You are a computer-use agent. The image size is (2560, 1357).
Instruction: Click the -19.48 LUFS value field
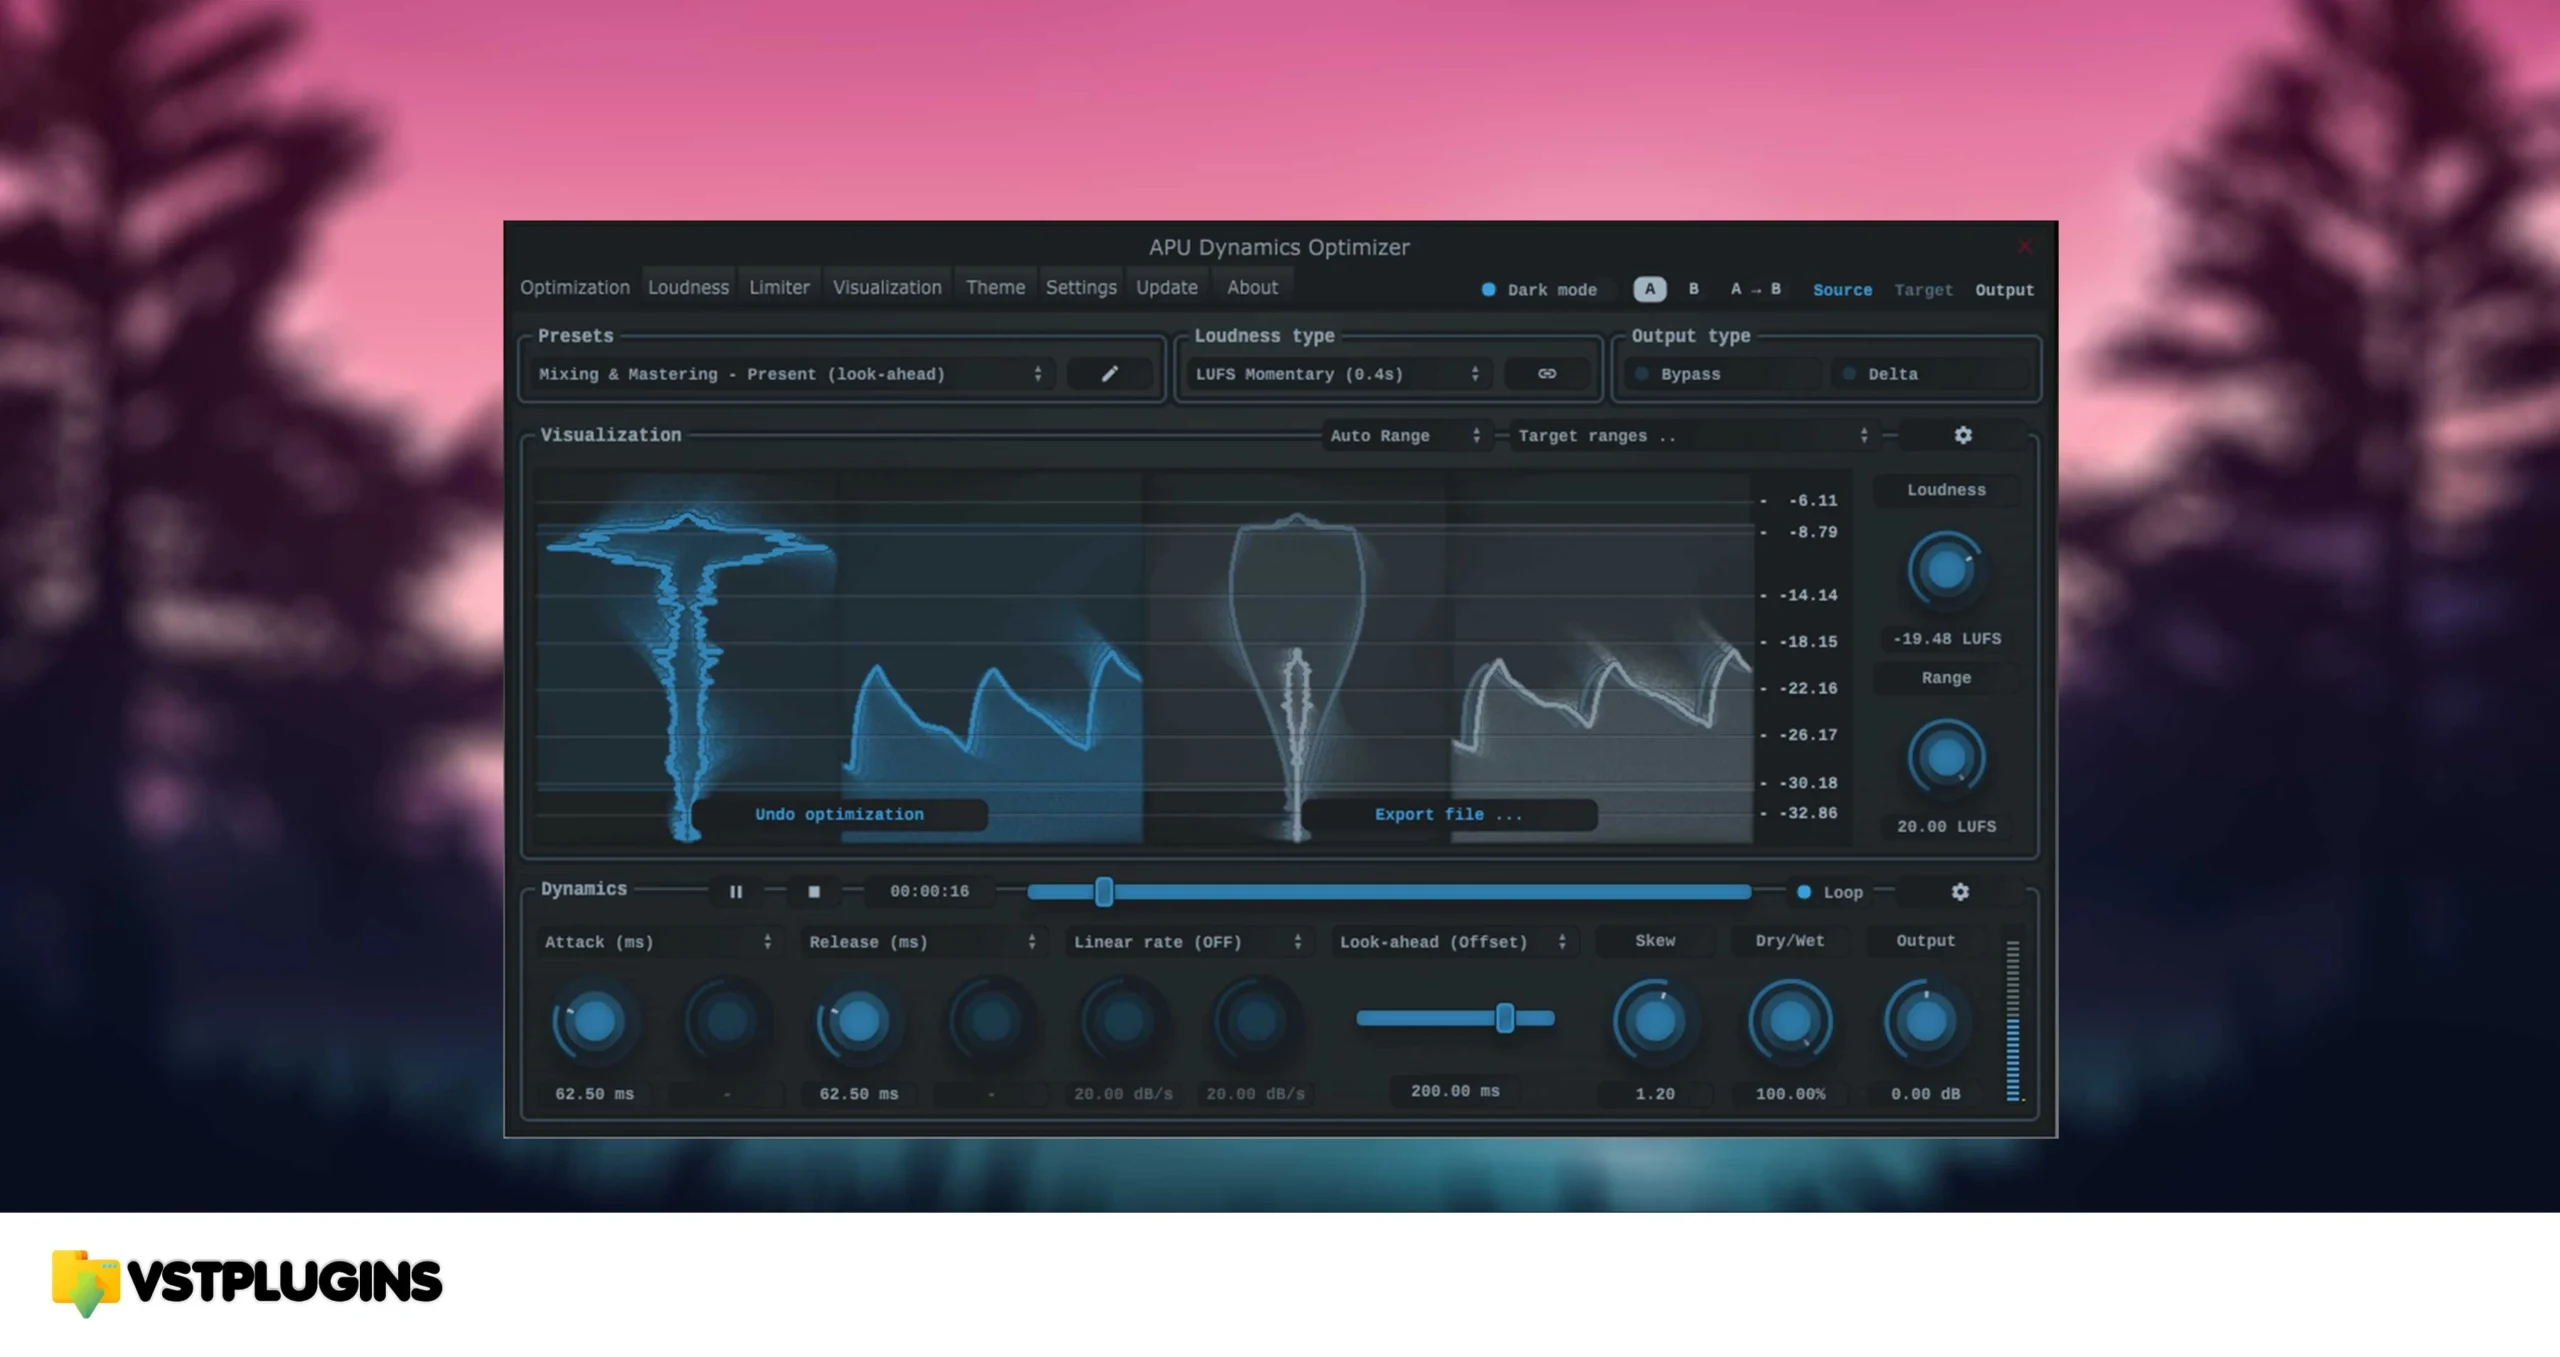click(x=1946, y=638)
